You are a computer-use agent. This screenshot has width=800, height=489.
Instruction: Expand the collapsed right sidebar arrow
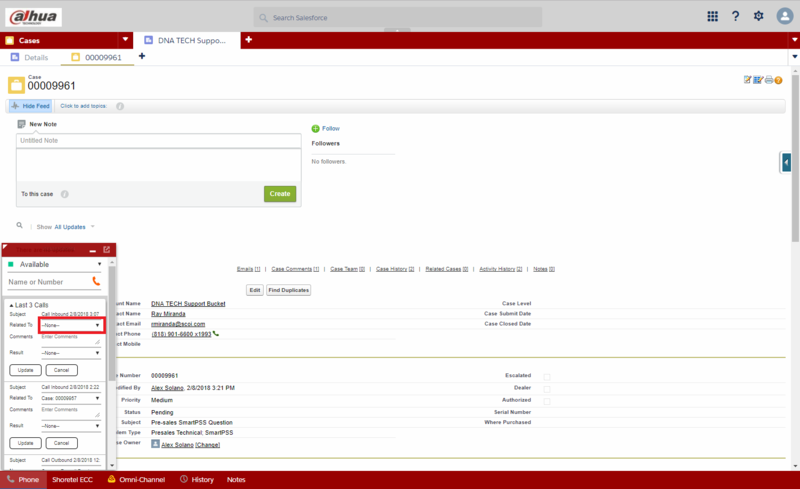(x=786, y=163)
